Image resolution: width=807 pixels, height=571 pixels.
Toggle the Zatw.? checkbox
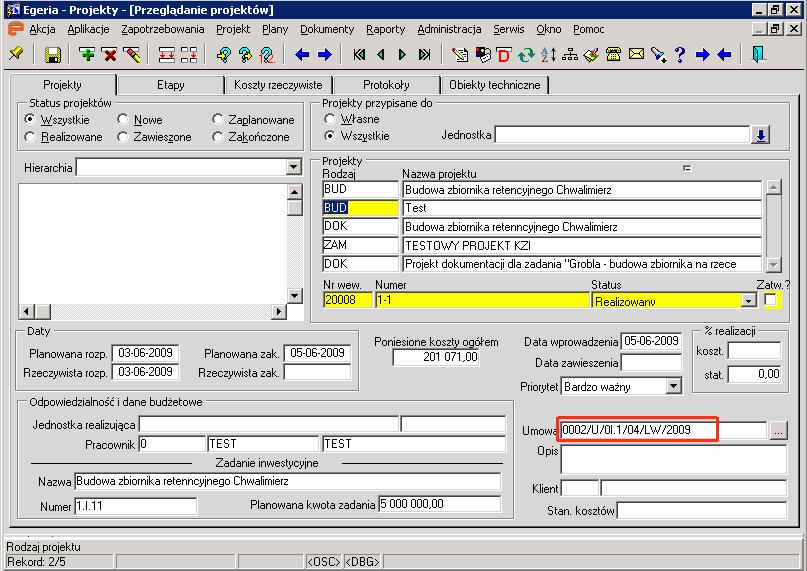coord(770,300)
